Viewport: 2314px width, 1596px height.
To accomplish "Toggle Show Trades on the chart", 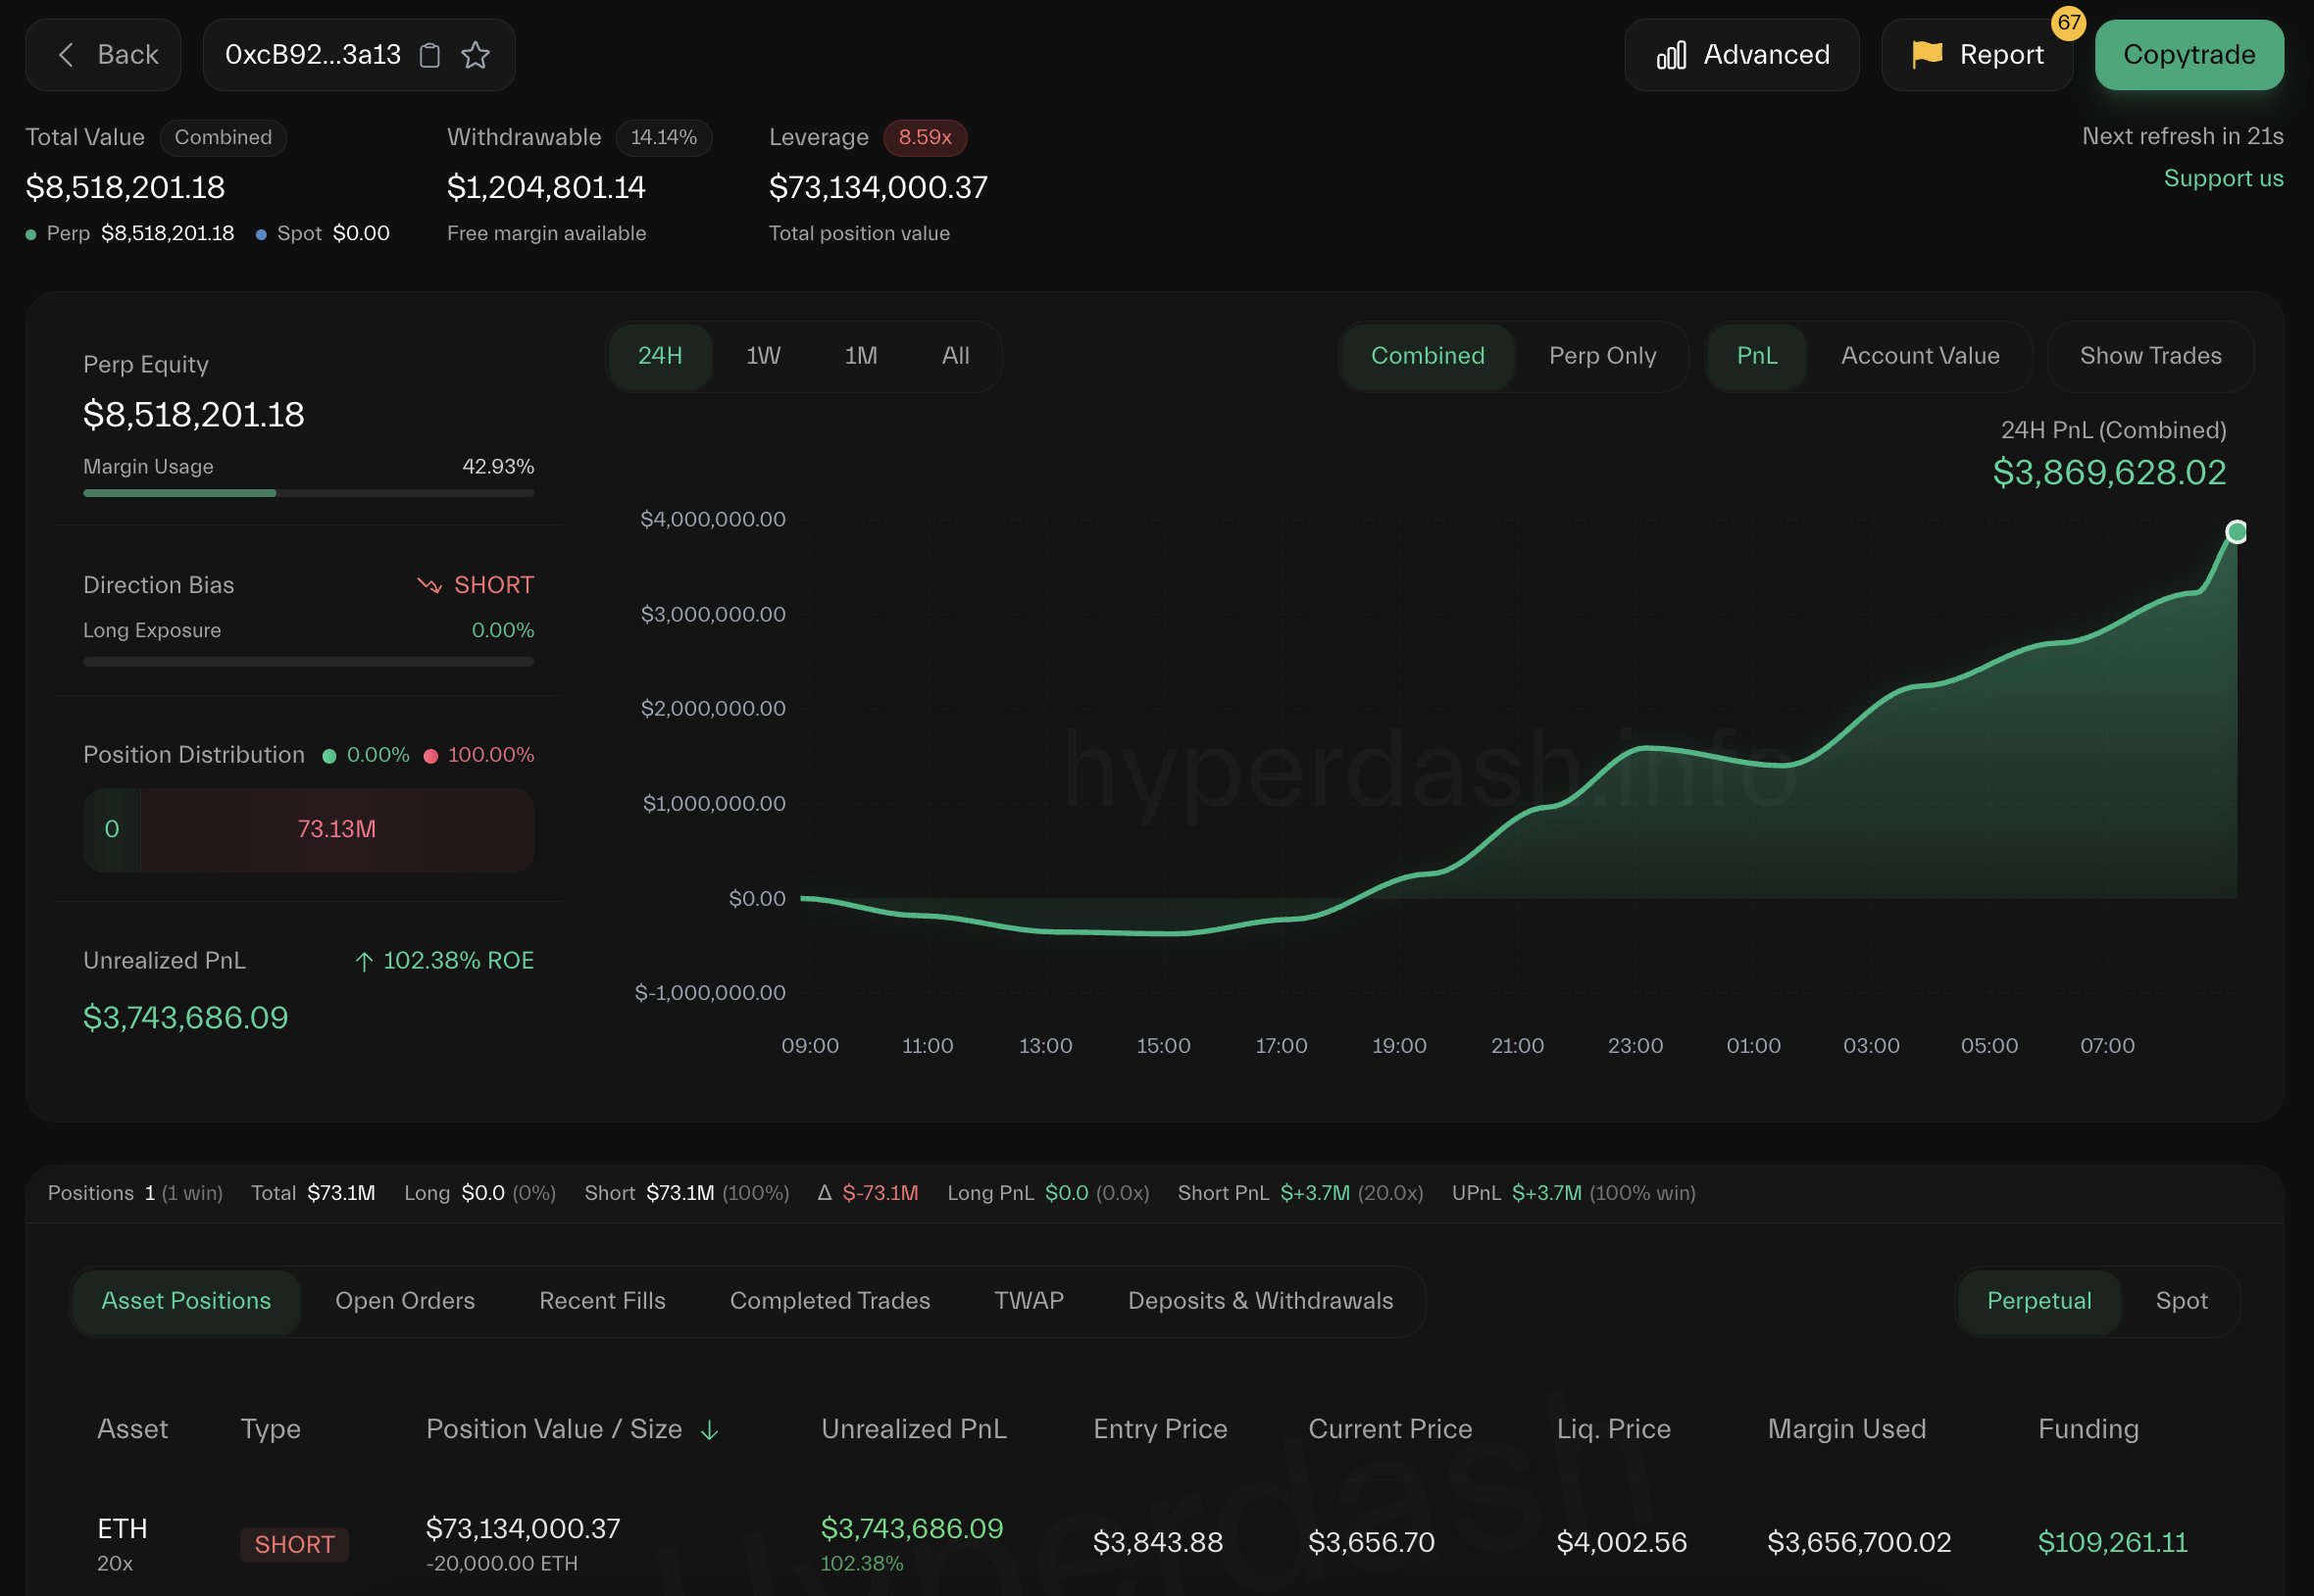I will coord(2150,356).
